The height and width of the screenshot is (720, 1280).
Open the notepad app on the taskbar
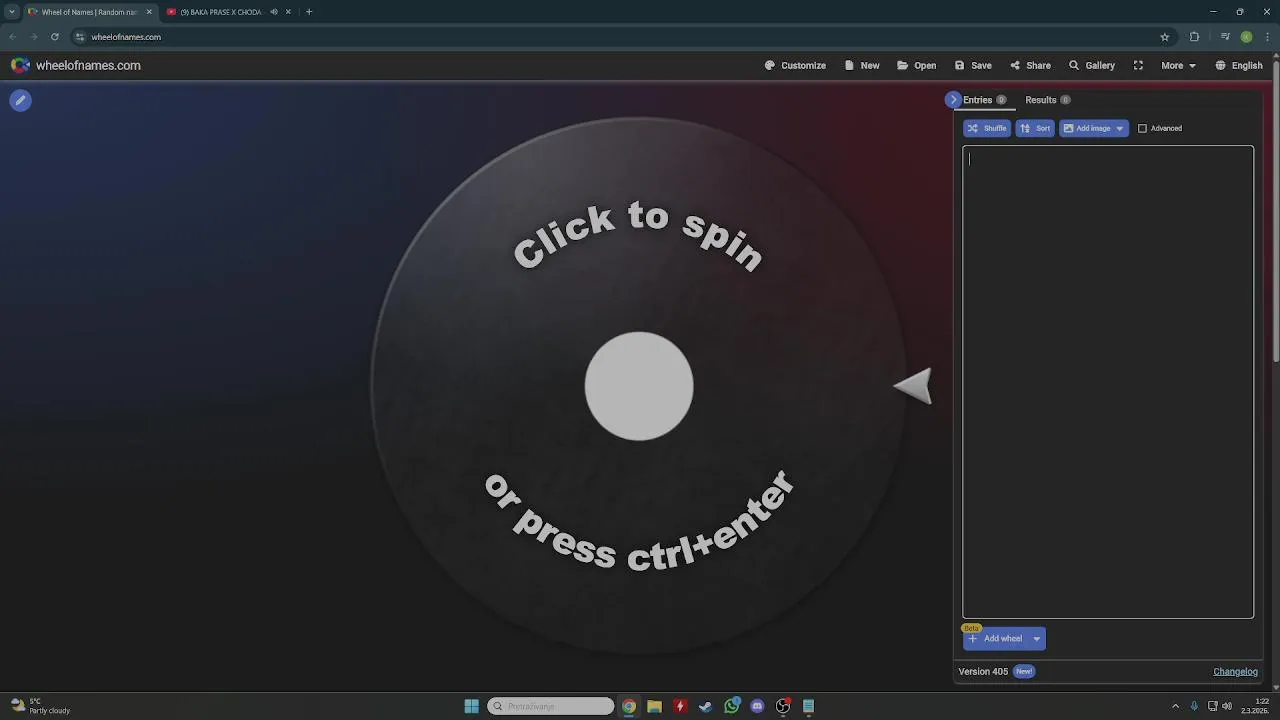[808, 706]
